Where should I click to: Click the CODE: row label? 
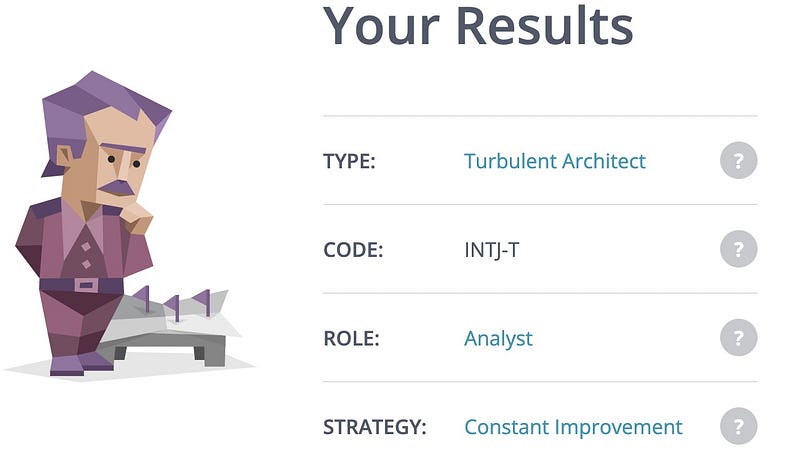click(x=353, y=250)
